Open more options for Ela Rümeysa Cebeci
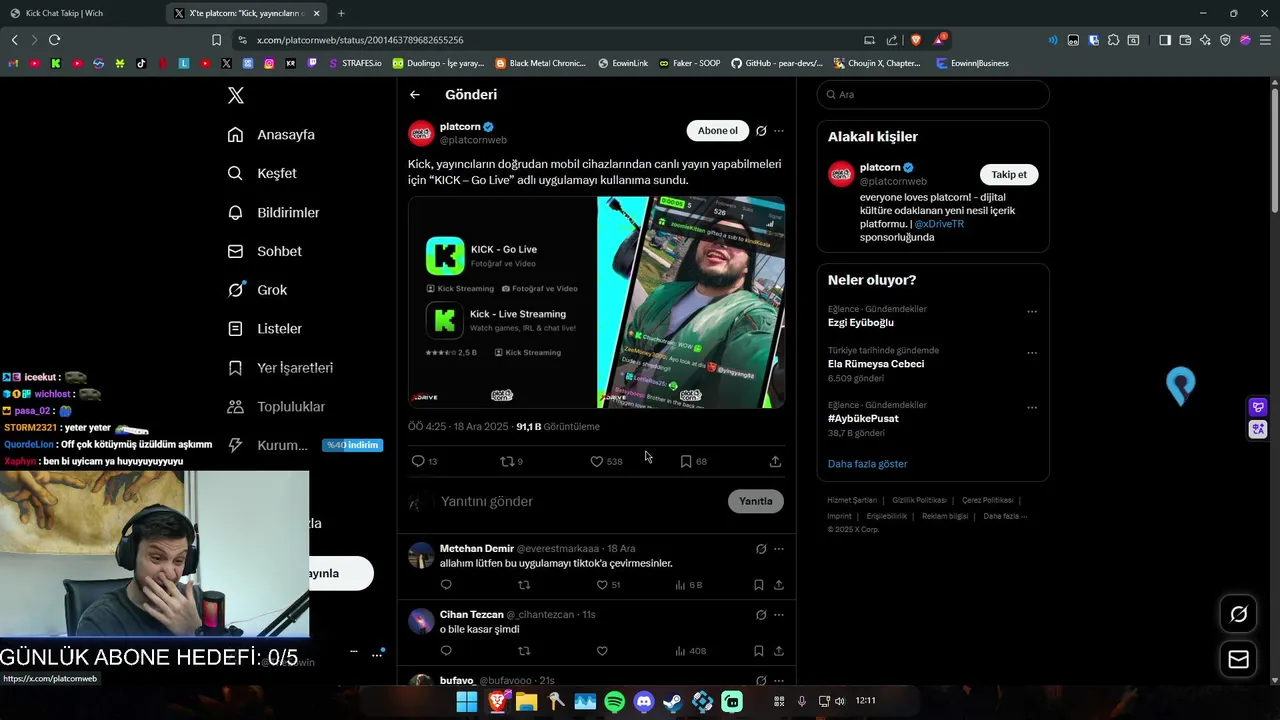The width and height of the screenshot is (1280, 720). [x=1032, y=353]
